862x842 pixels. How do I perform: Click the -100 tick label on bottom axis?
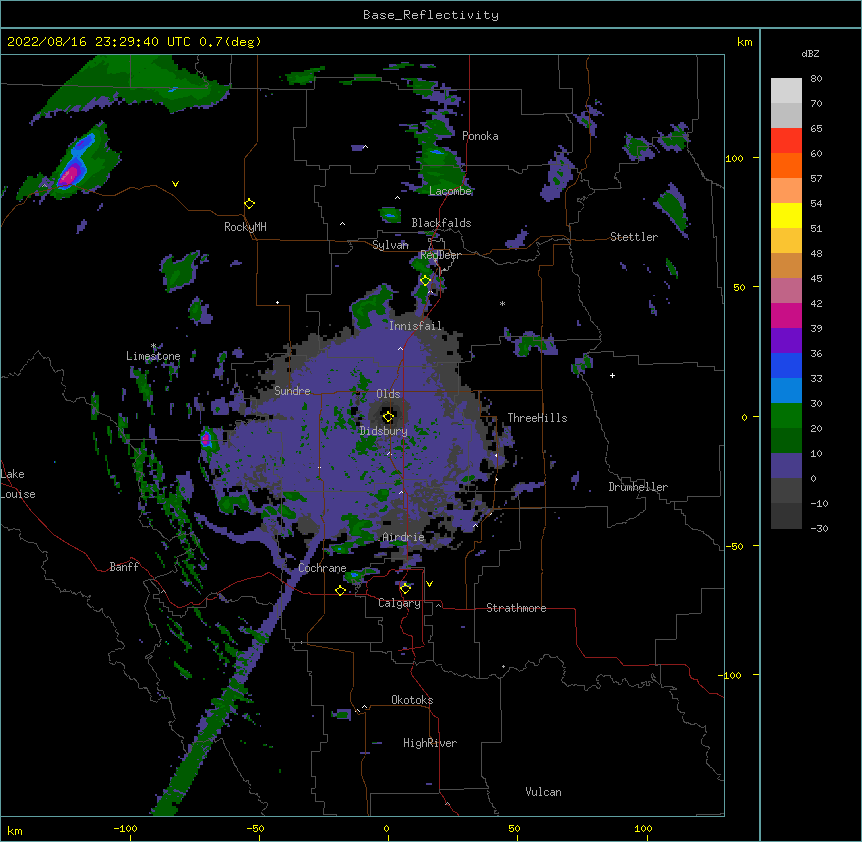(x=125, y=828)
